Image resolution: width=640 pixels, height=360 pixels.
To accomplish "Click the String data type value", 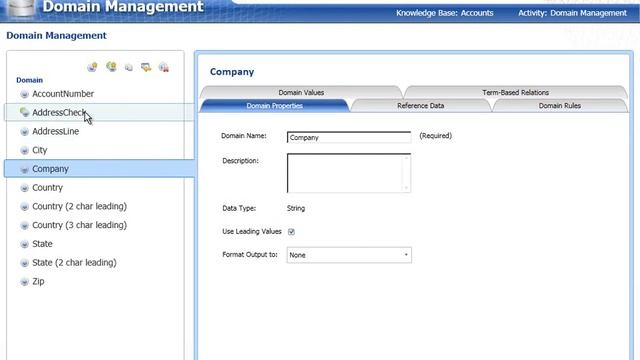I will click(x=296, y=208).
